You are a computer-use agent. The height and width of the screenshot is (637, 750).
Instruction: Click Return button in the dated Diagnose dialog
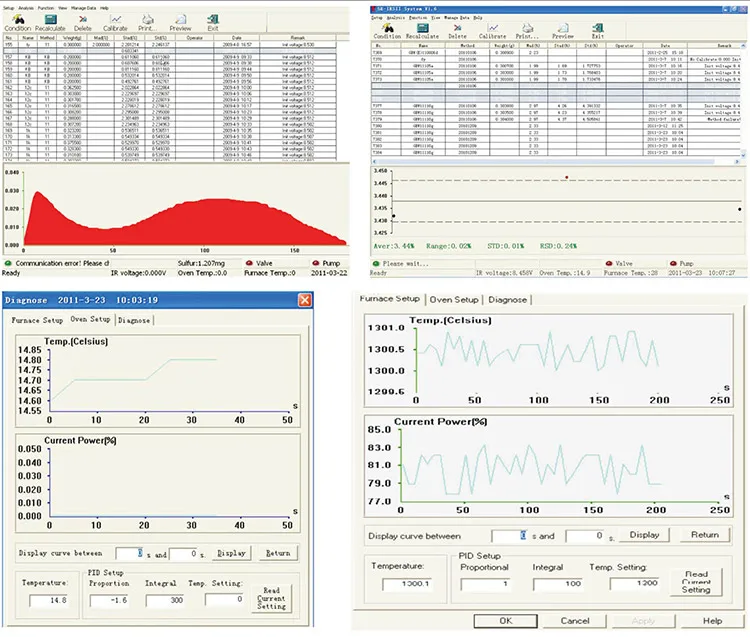(277, 552)
